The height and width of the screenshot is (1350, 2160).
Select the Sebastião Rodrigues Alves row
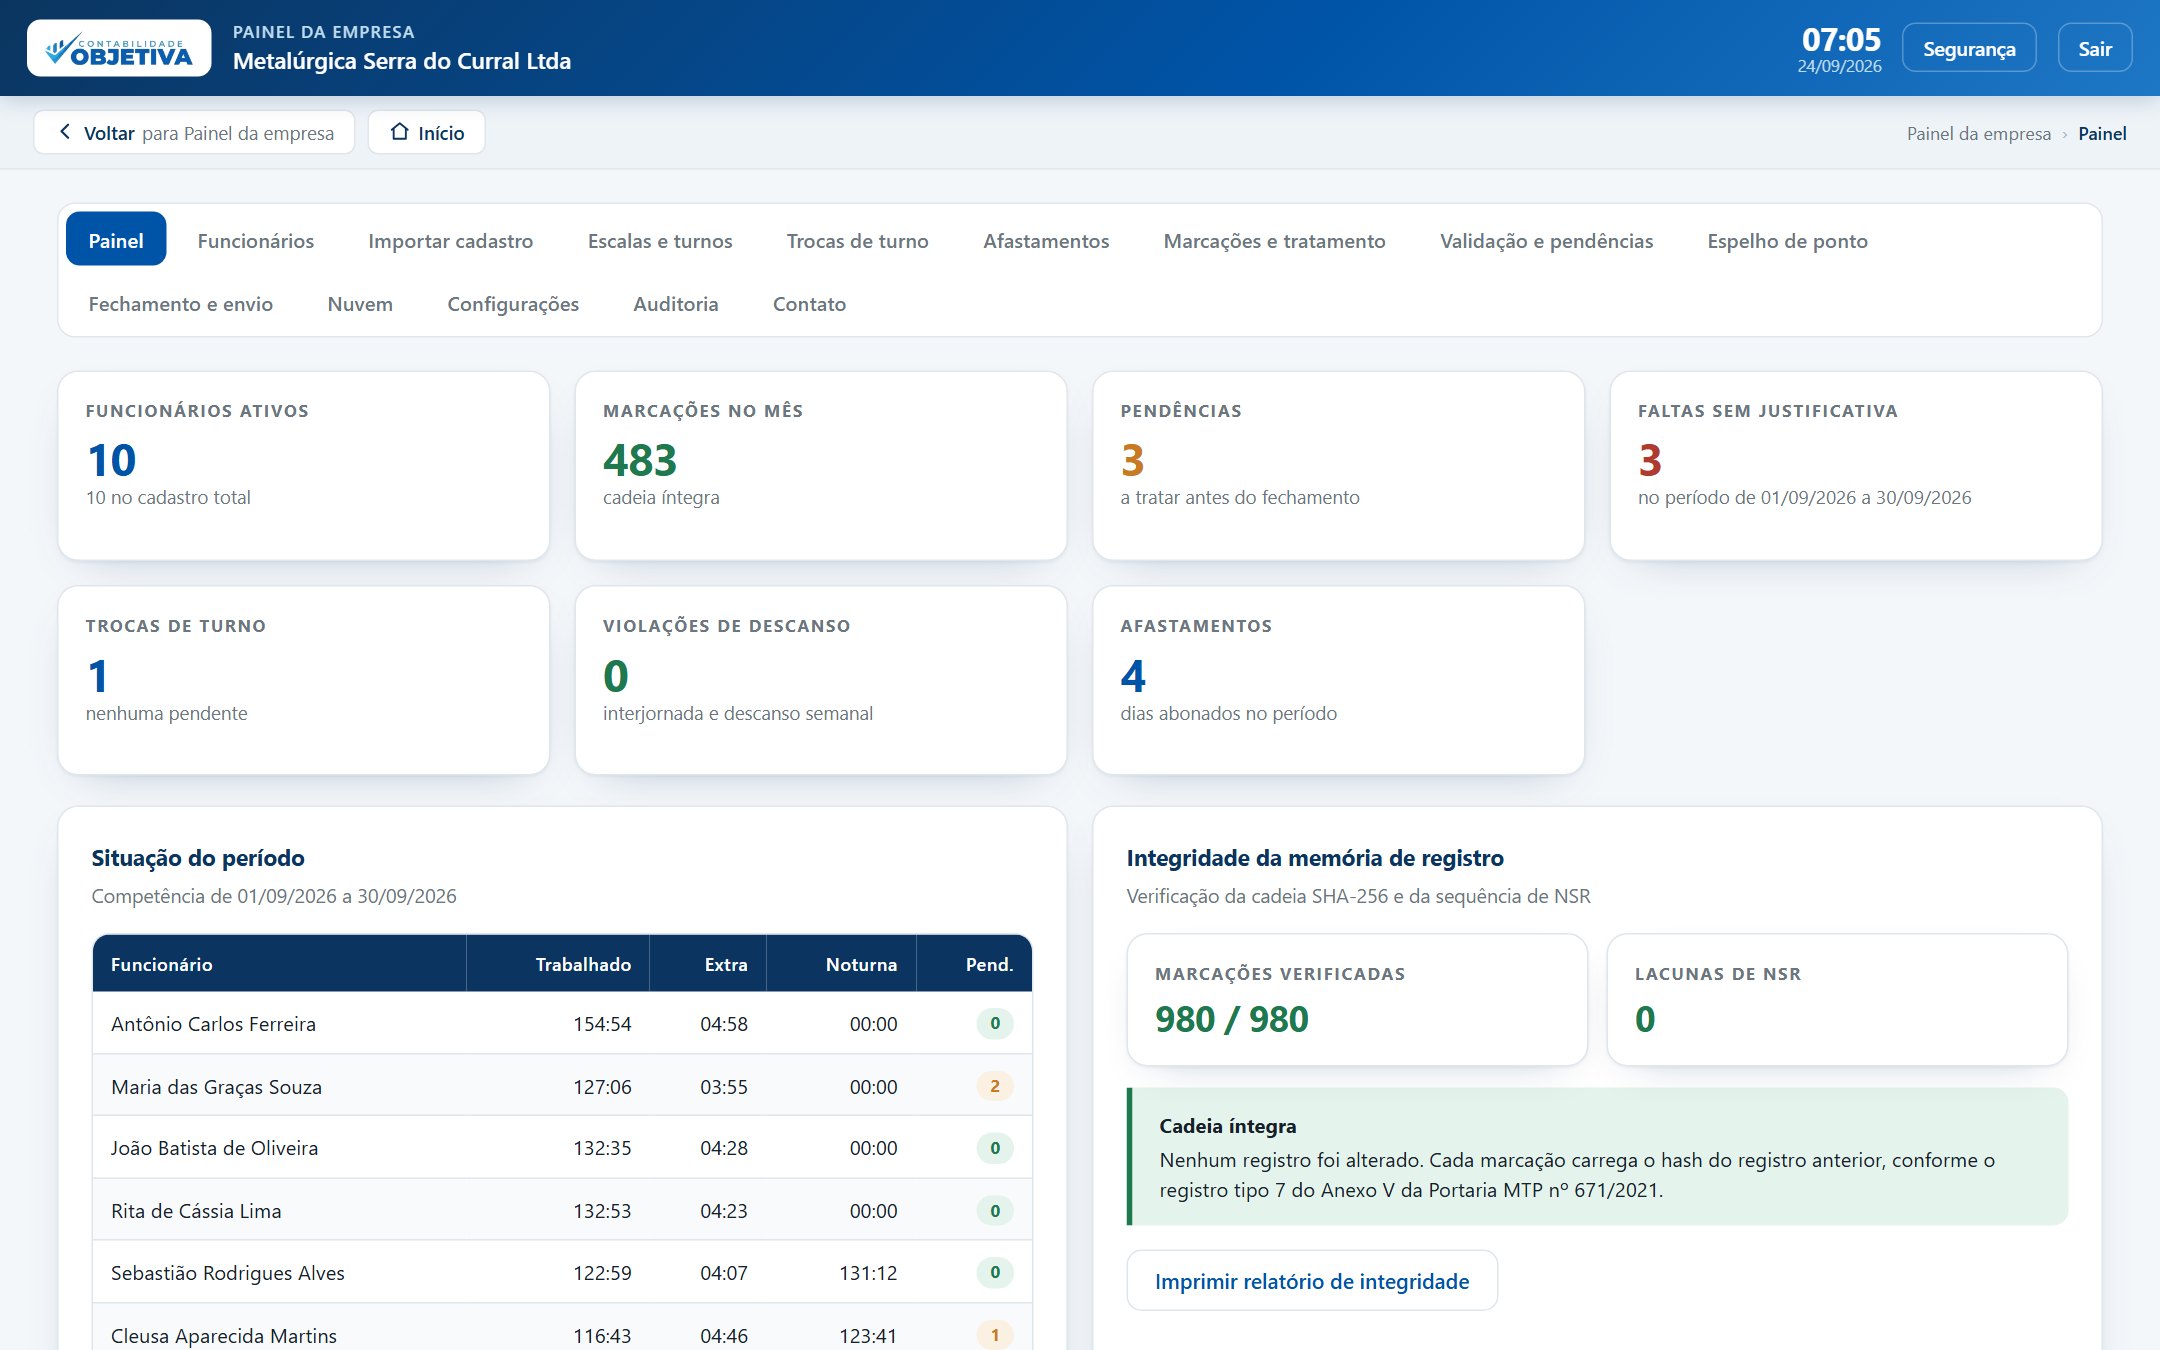click(562, 1272)
